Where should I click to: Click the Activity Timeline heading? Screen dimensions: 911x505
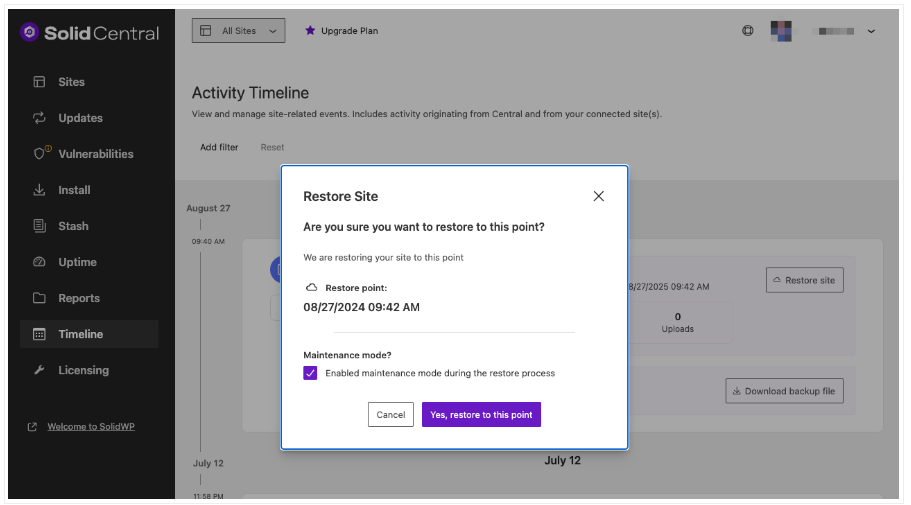[250, 93]
